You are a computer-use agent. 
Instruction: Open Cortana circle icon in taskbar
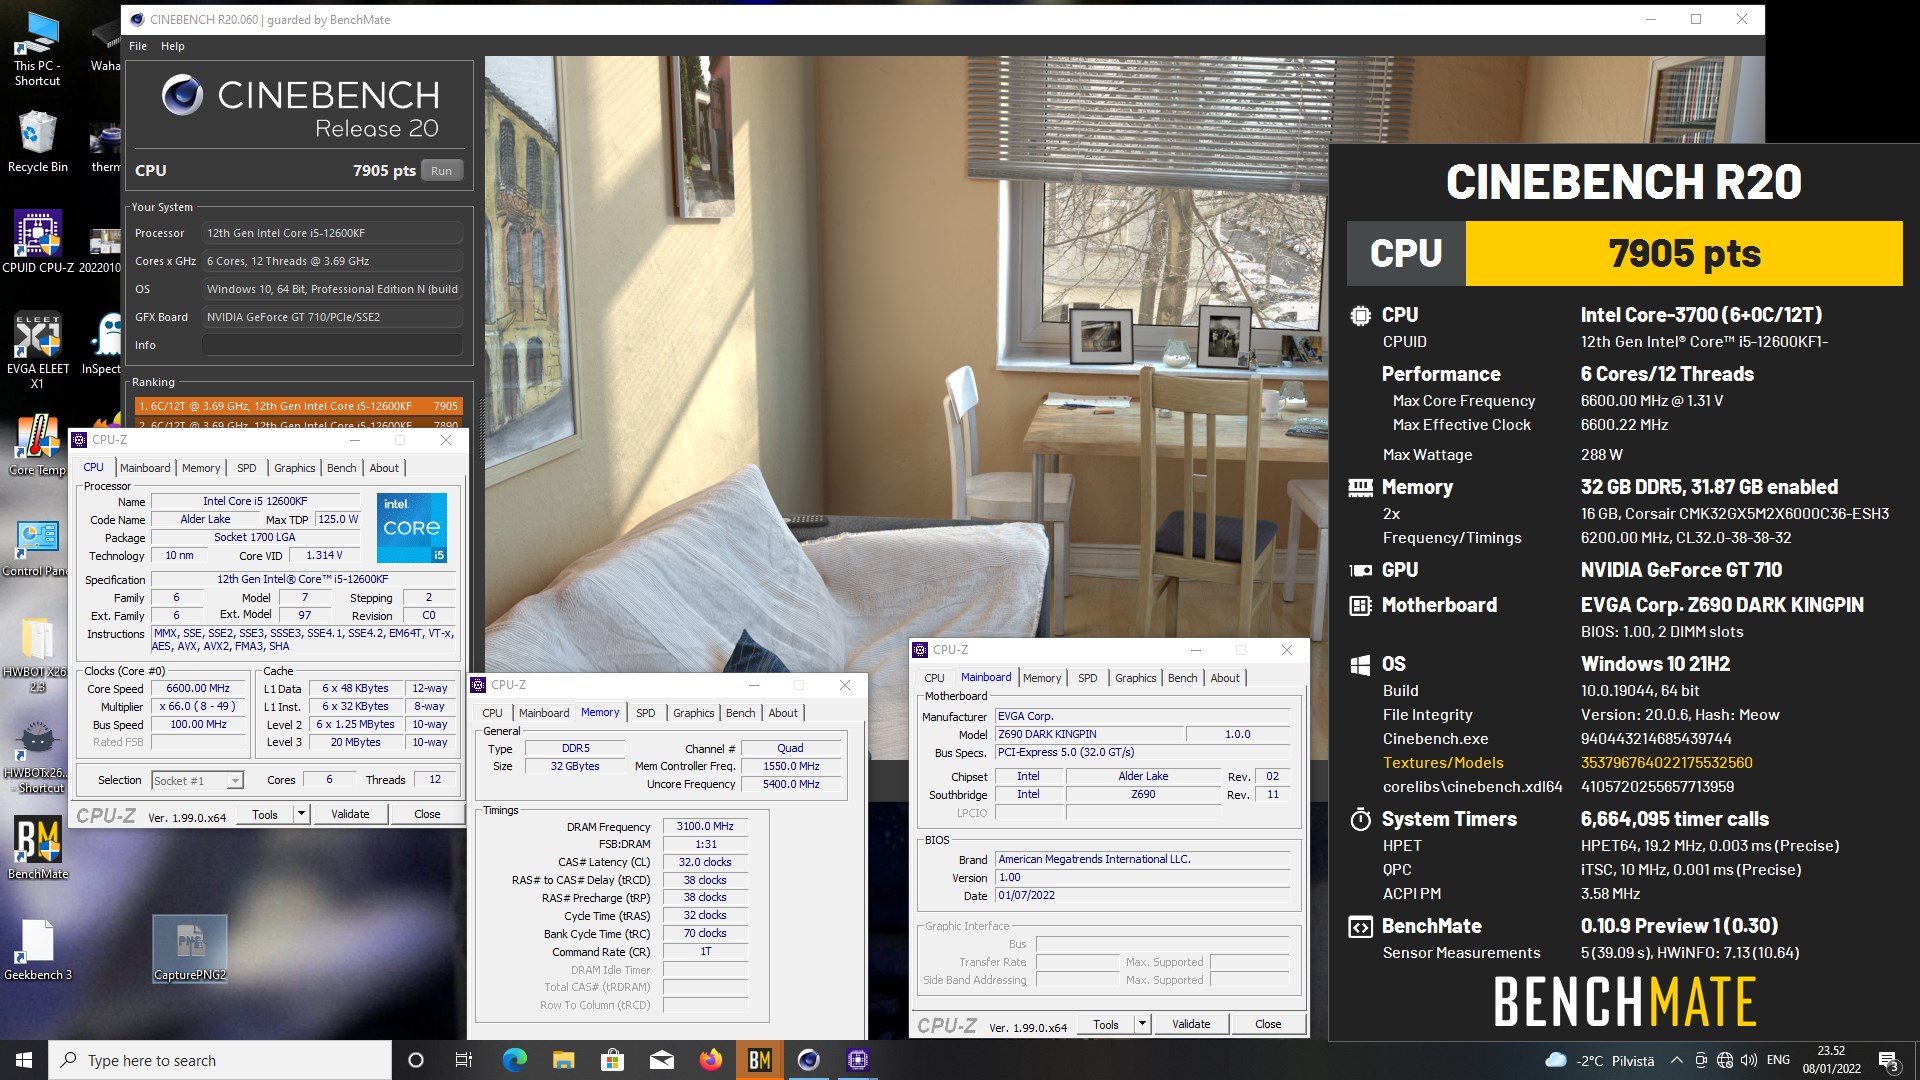416,1060
